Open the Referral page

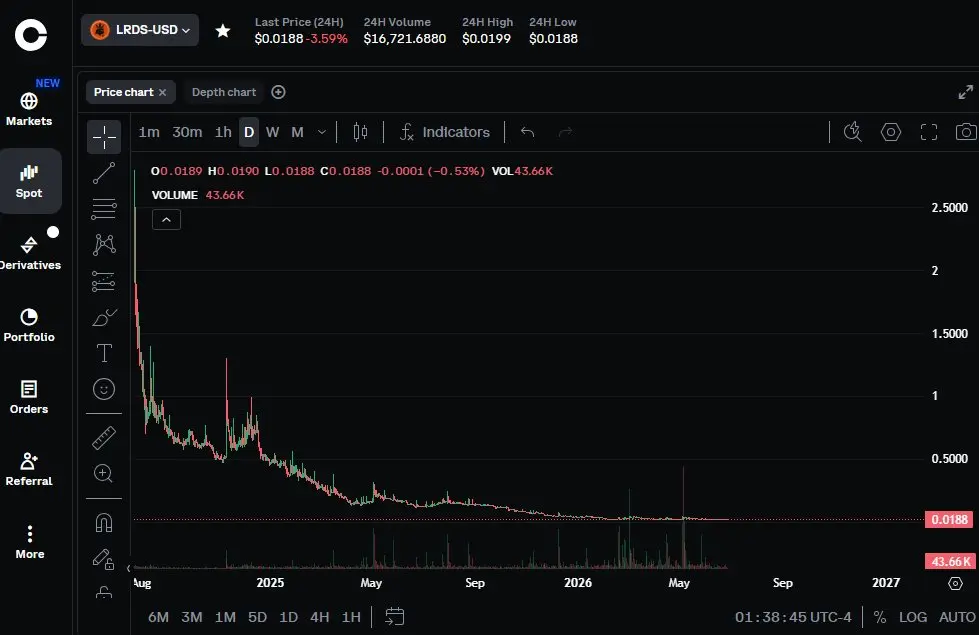coord(29,470)
